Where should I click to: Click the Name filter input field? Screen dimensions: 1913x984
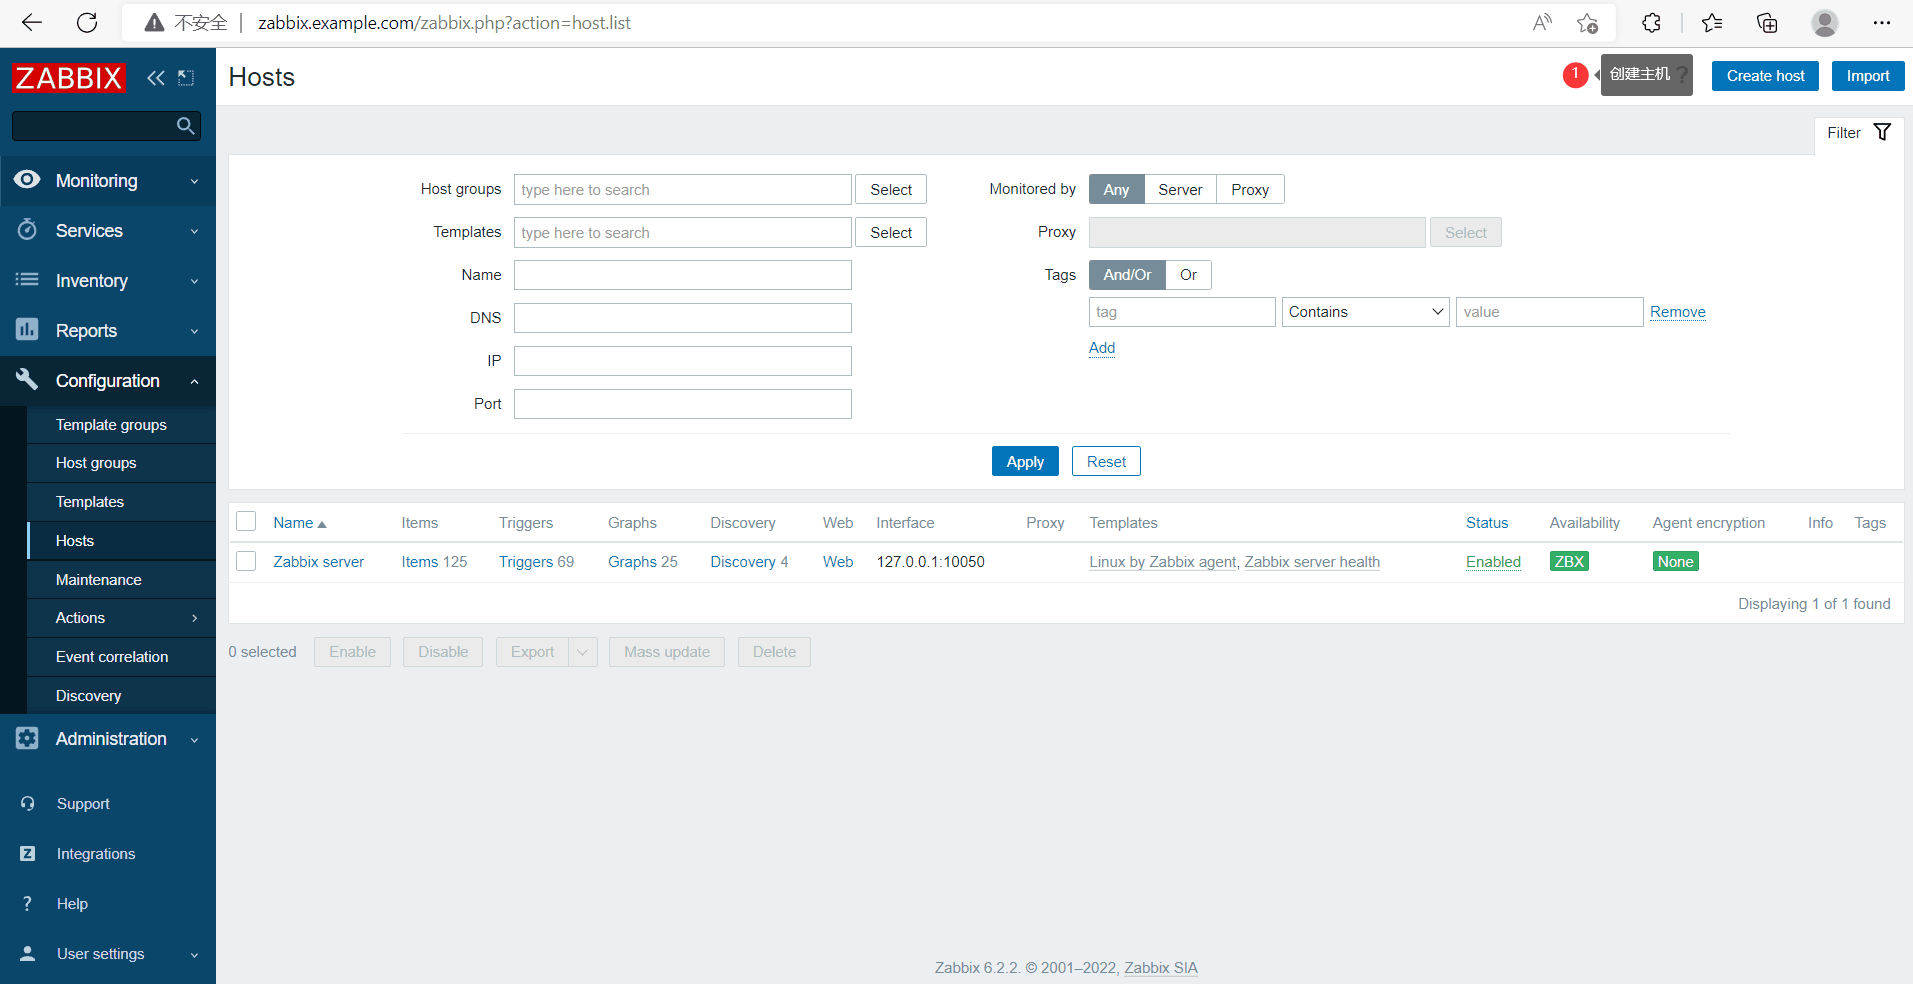[x=683, y=275]
